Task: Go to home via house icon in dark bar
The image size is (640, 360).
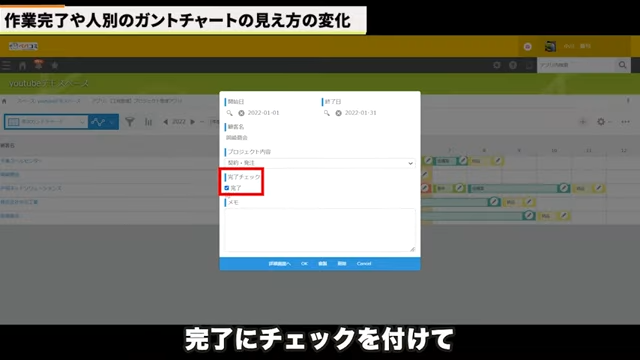Action: (22, 65)
